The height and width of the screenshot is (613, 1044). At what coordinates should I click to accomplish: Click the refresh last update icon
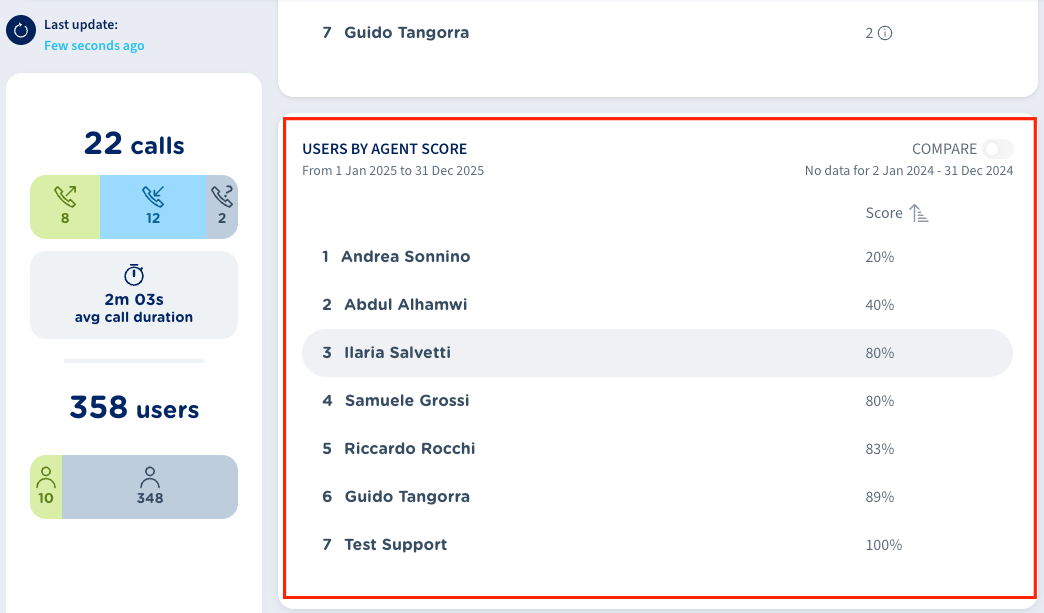point(21,31)
